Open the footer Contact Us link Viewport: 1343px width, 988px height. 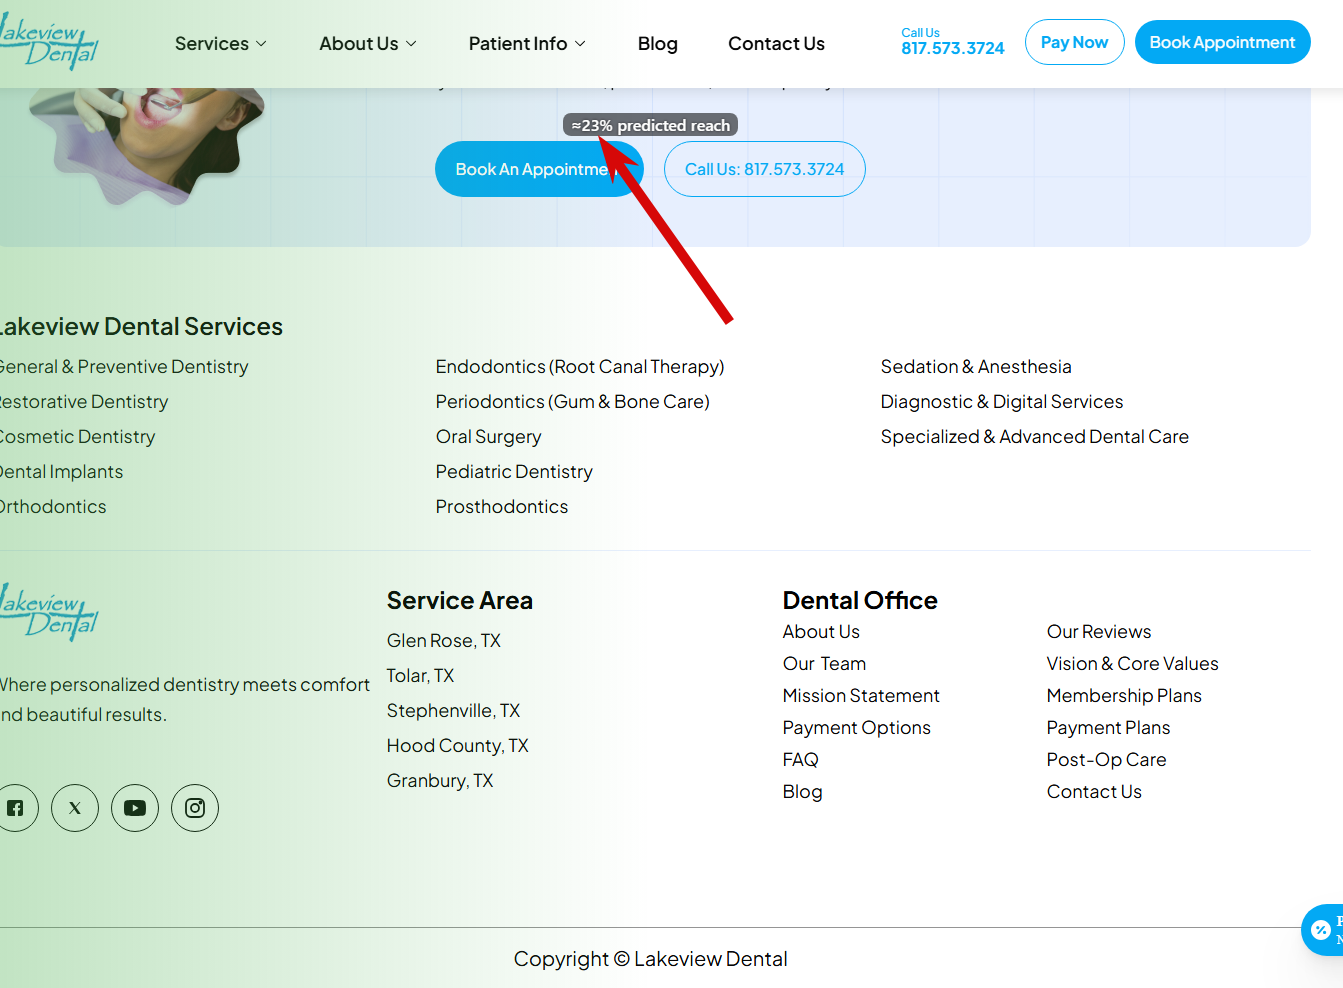(x=1094, y=792)
